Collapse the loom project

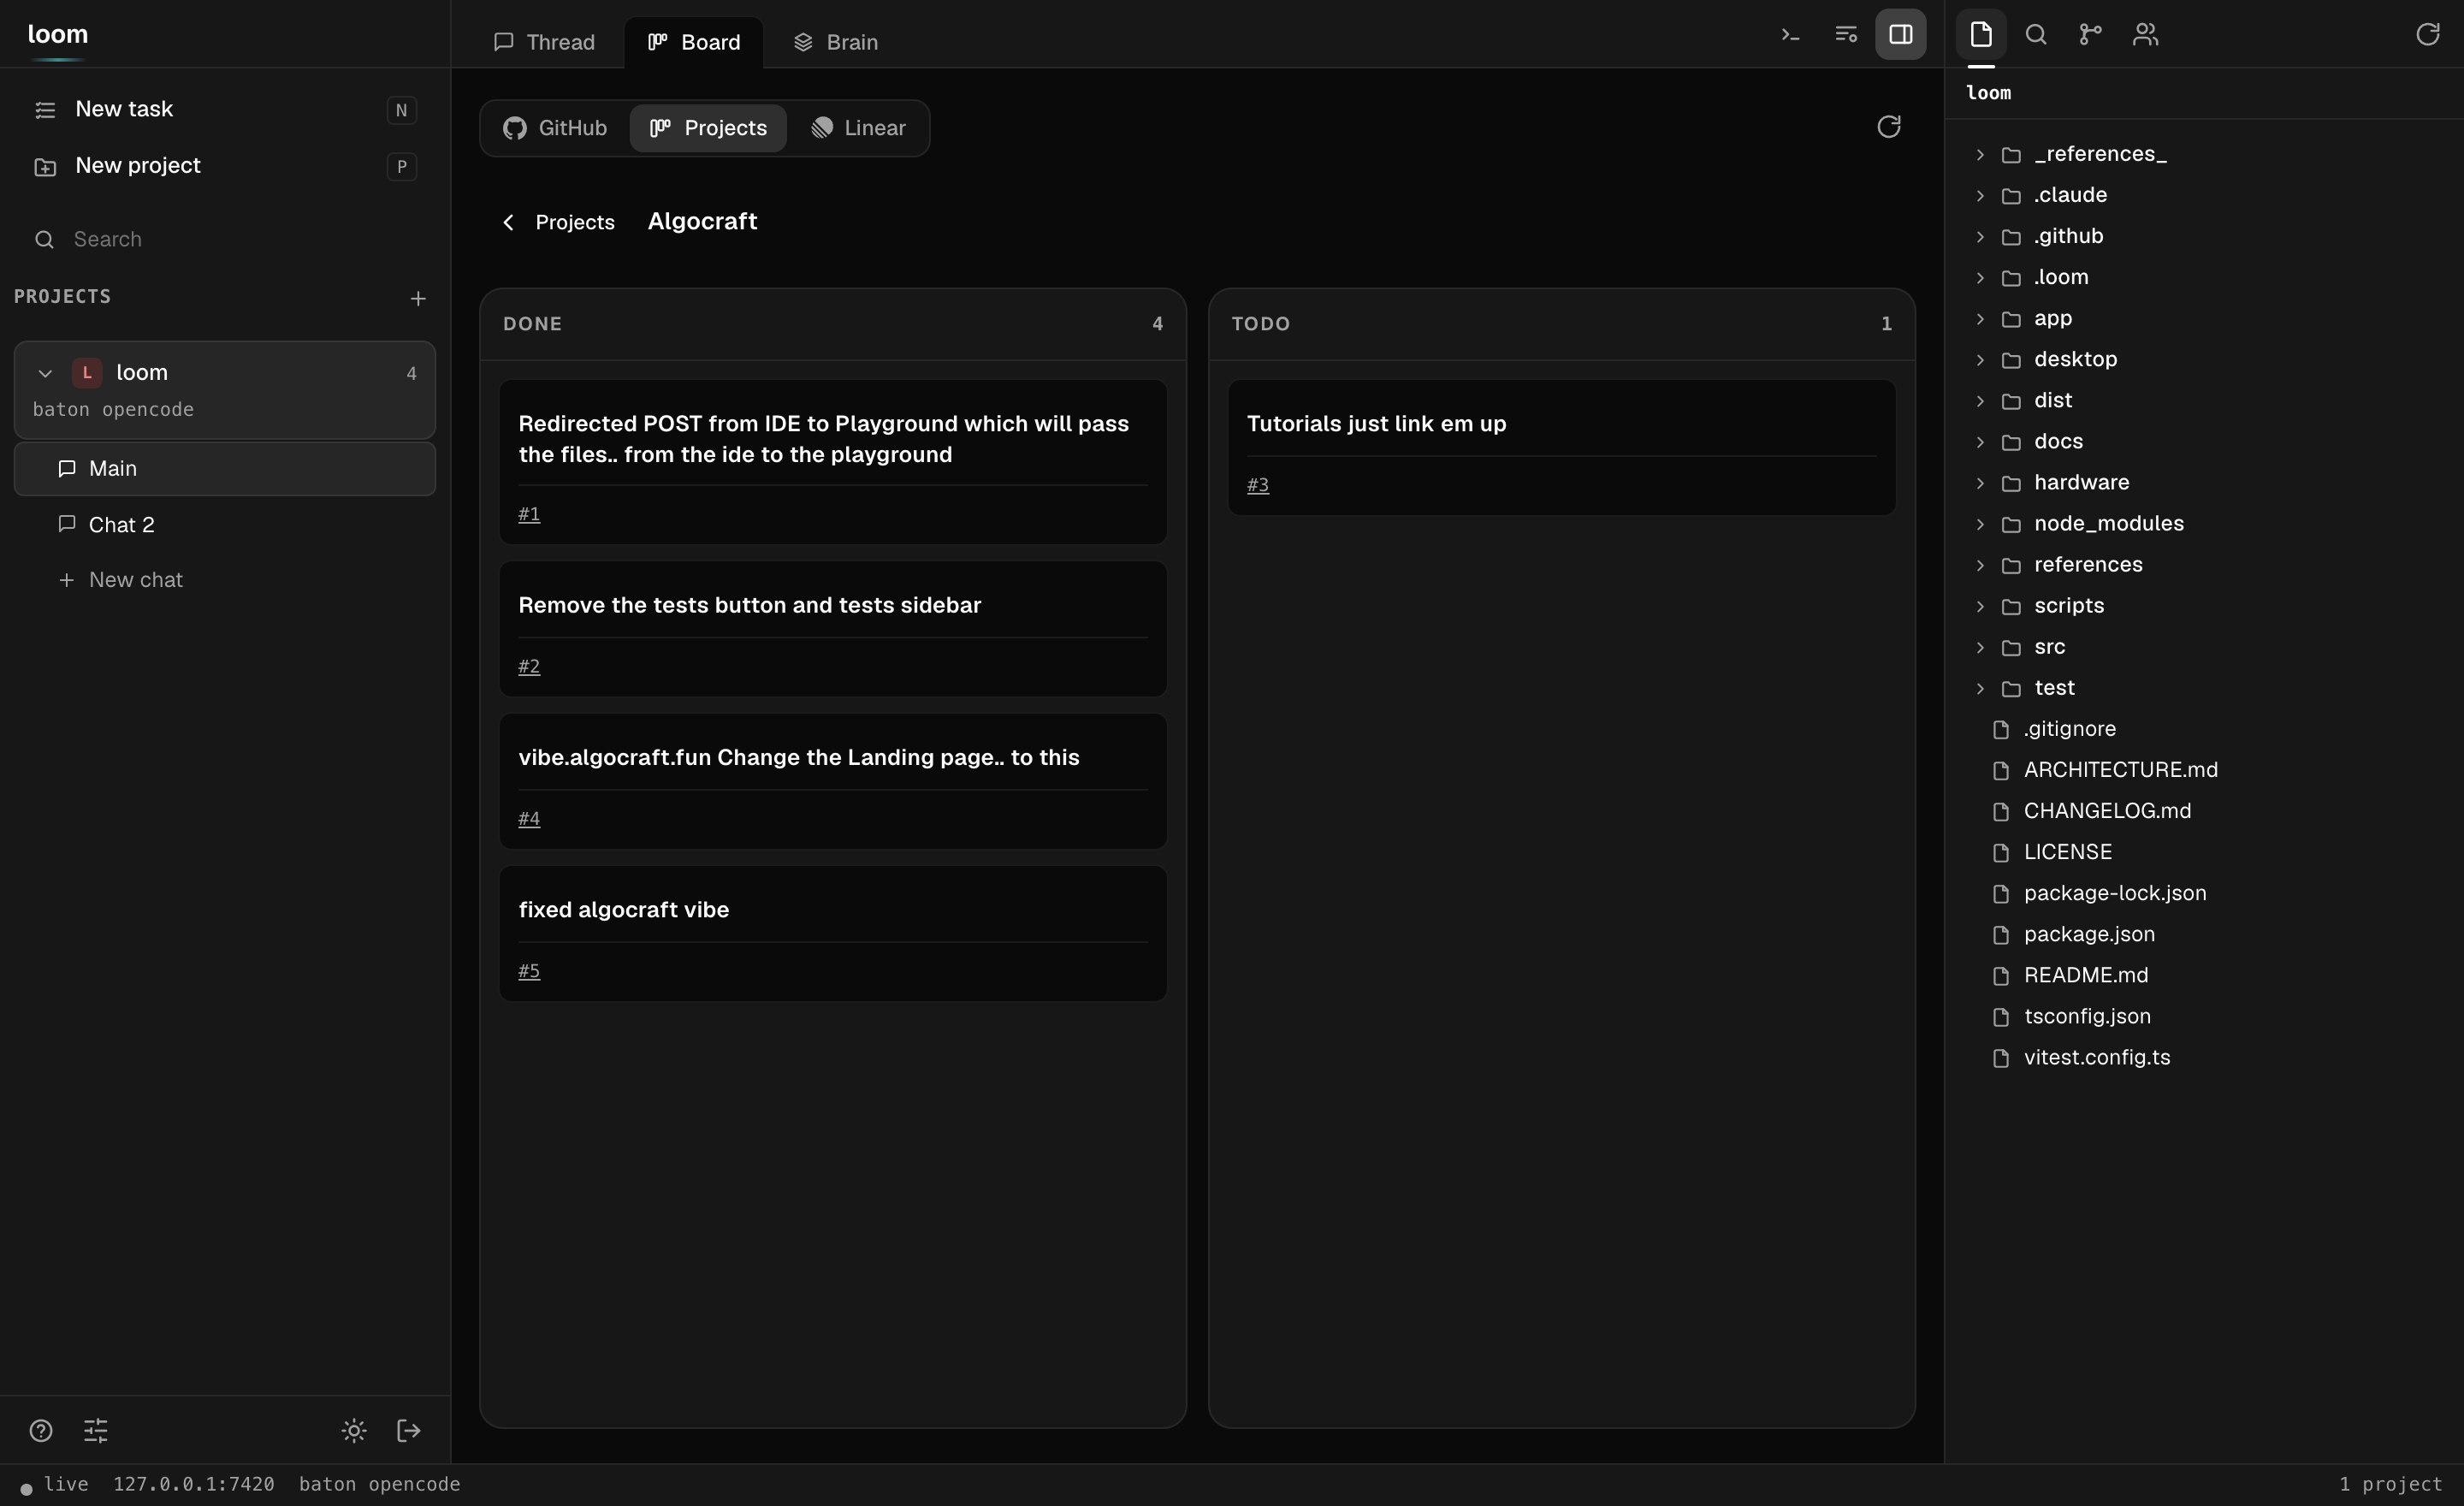[x=45, y=373]
